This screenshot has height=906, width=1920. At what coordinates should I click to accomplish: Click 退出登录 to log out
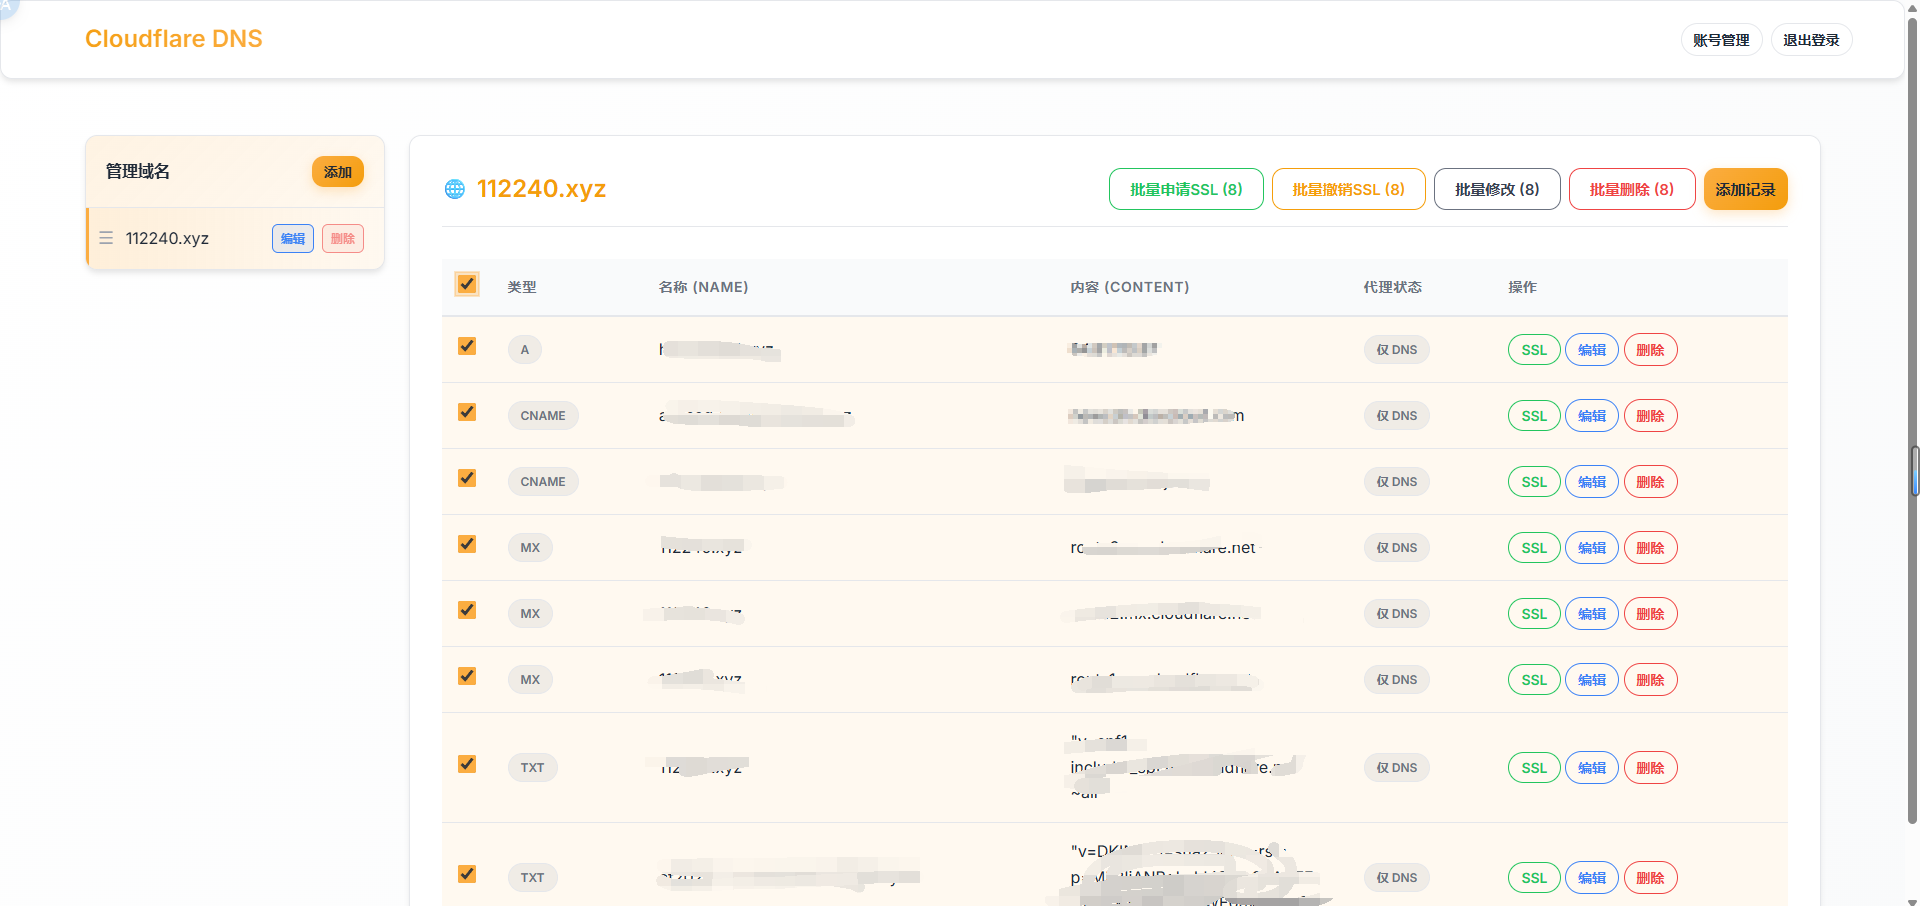[1811, 40]
